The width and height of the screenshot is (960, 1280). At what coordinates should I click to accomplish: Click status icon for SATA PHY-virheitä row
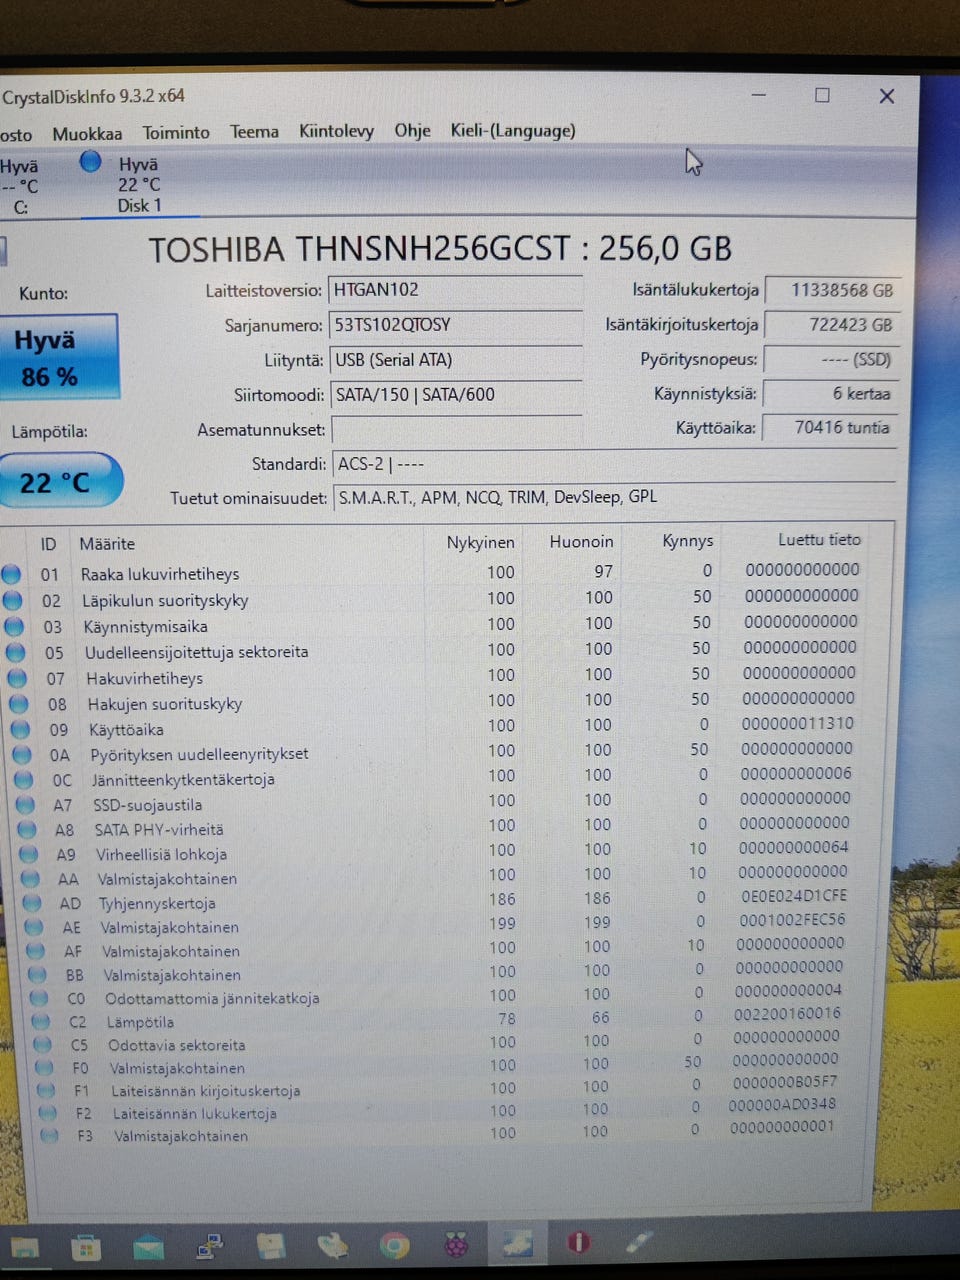pyautogui.click(x=27, y=829)
